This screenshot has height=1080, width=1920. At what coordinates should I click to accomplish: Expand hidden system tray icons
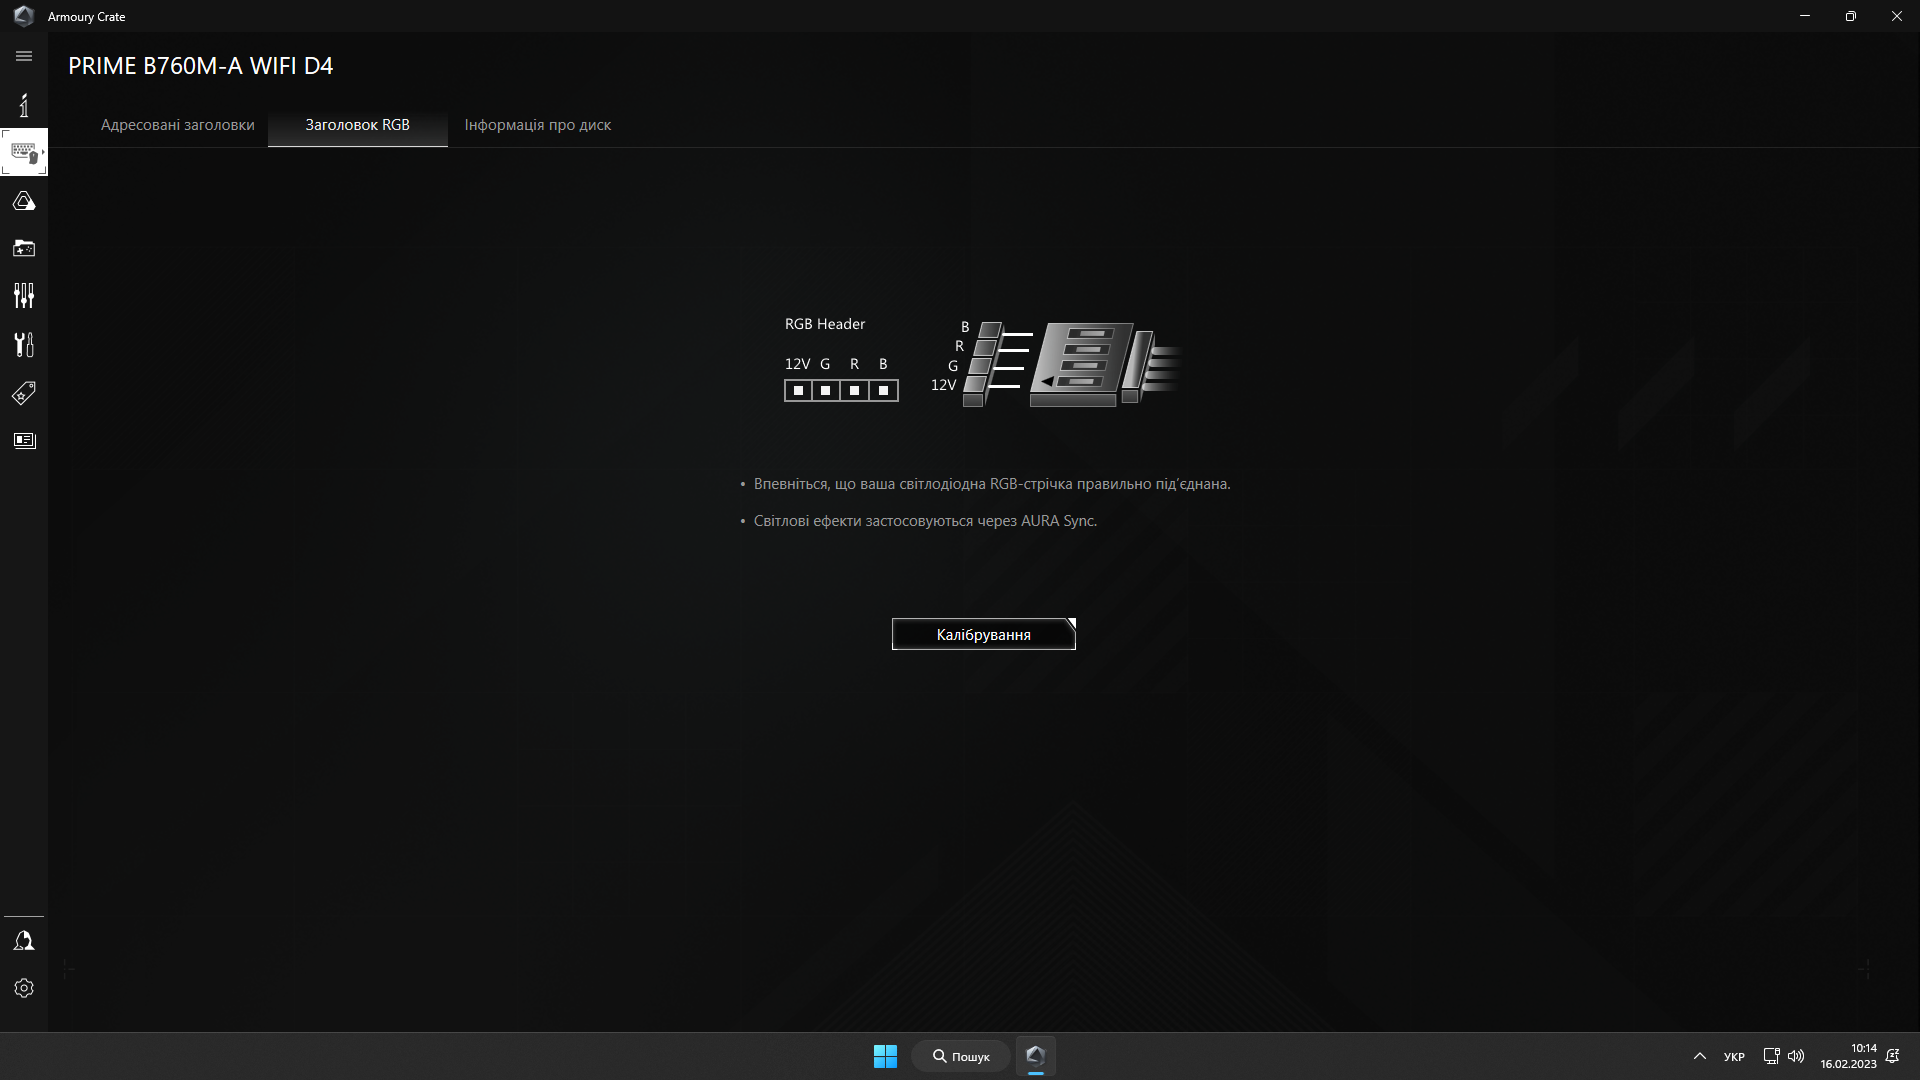(1699, 1056)
